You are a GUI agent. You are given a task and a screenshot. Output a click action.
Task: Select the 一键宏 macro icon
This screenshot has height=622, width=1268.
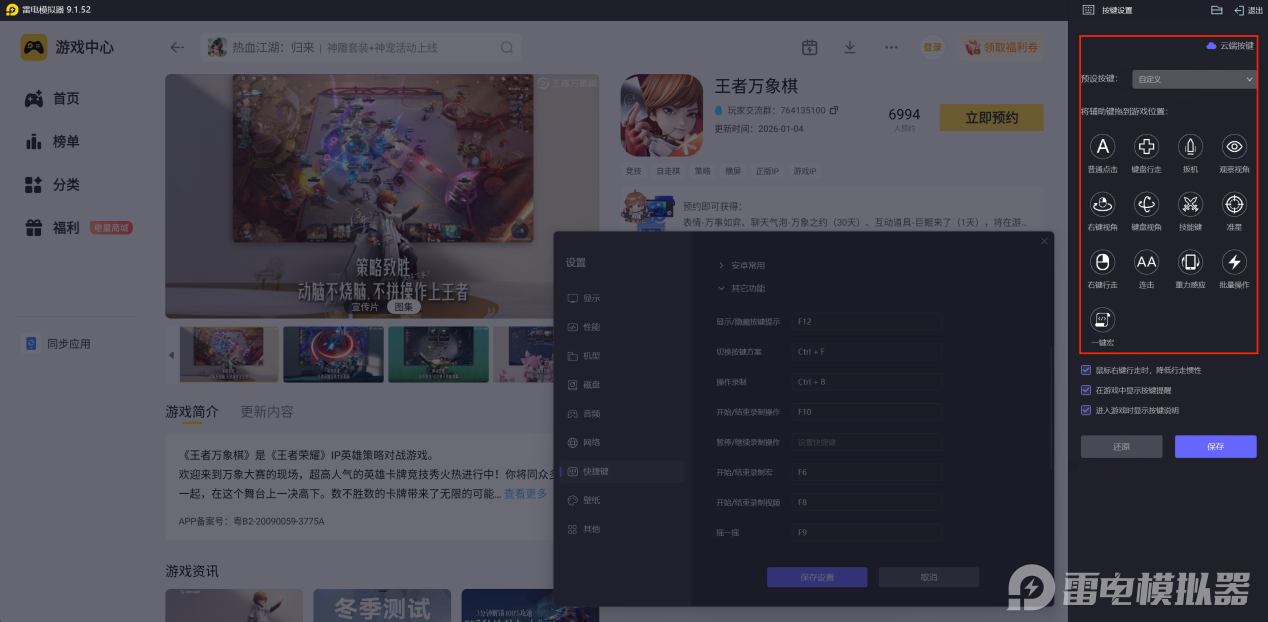[1102, 319]
